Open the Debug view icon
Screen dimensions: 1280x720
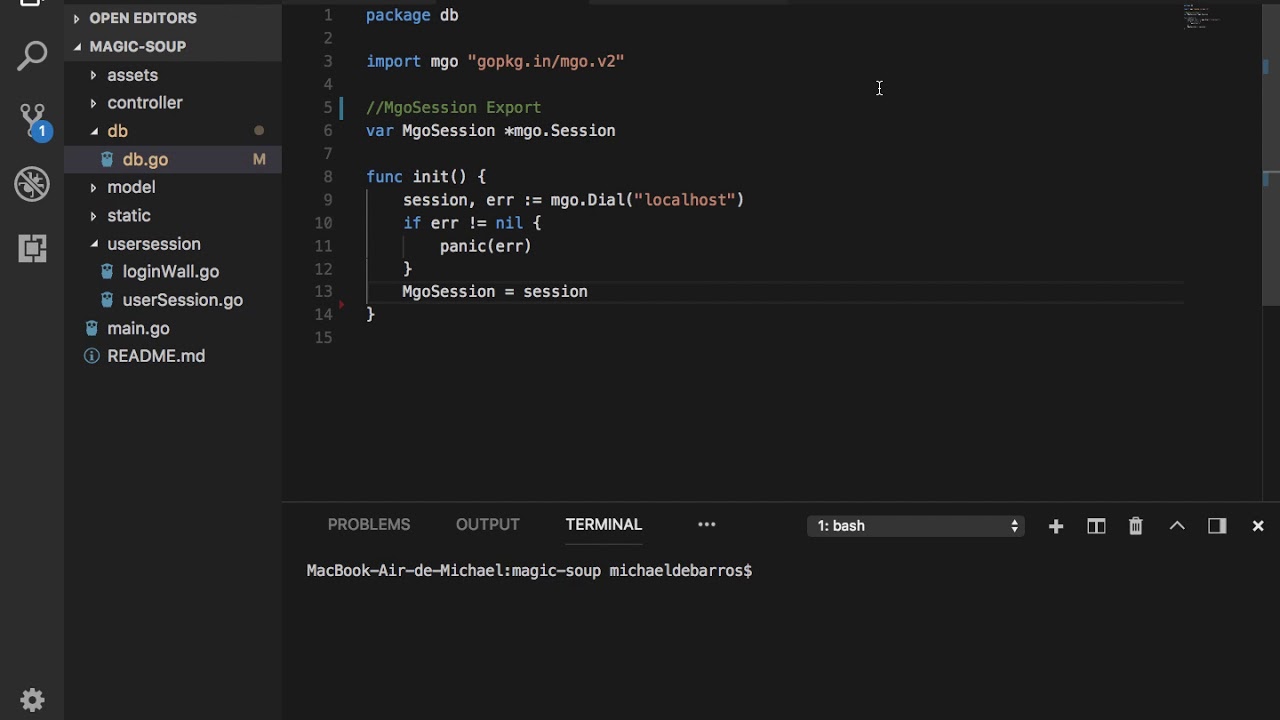point(32,184)
